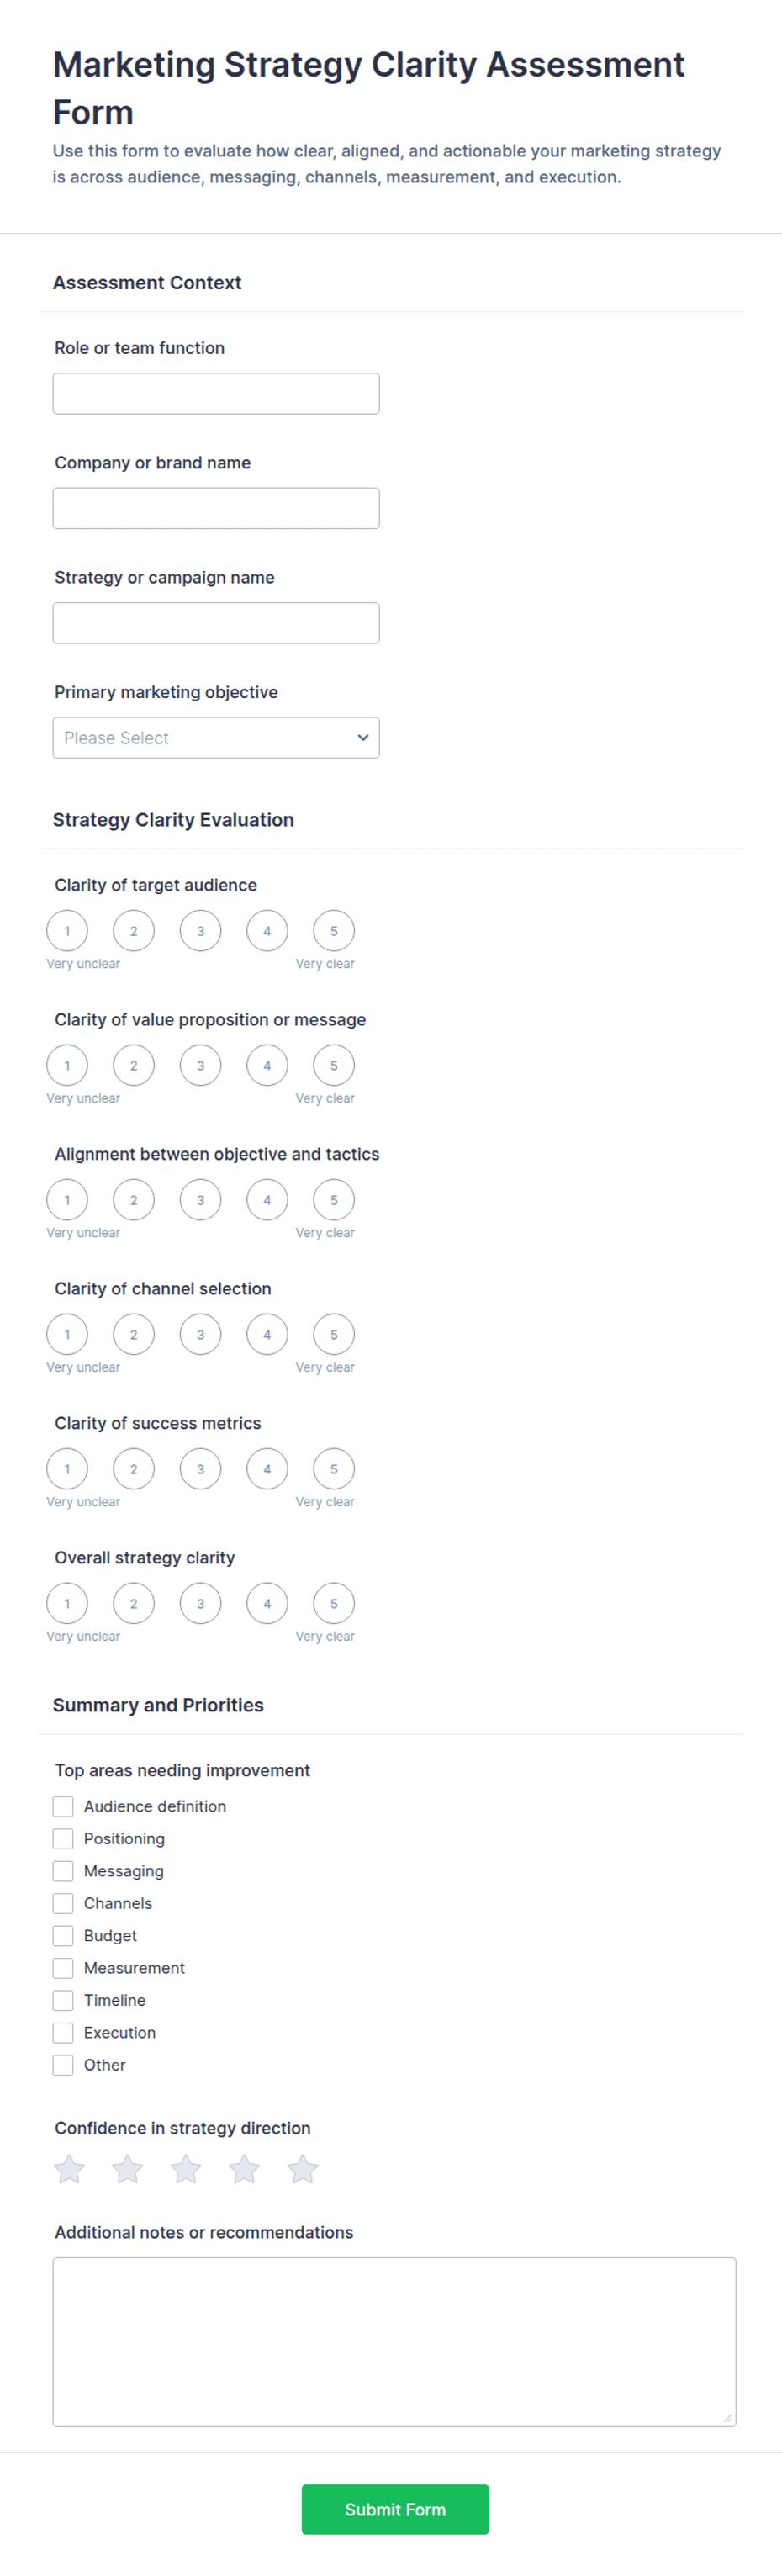Tick the Budget checkbox

tap(63, 1935)
